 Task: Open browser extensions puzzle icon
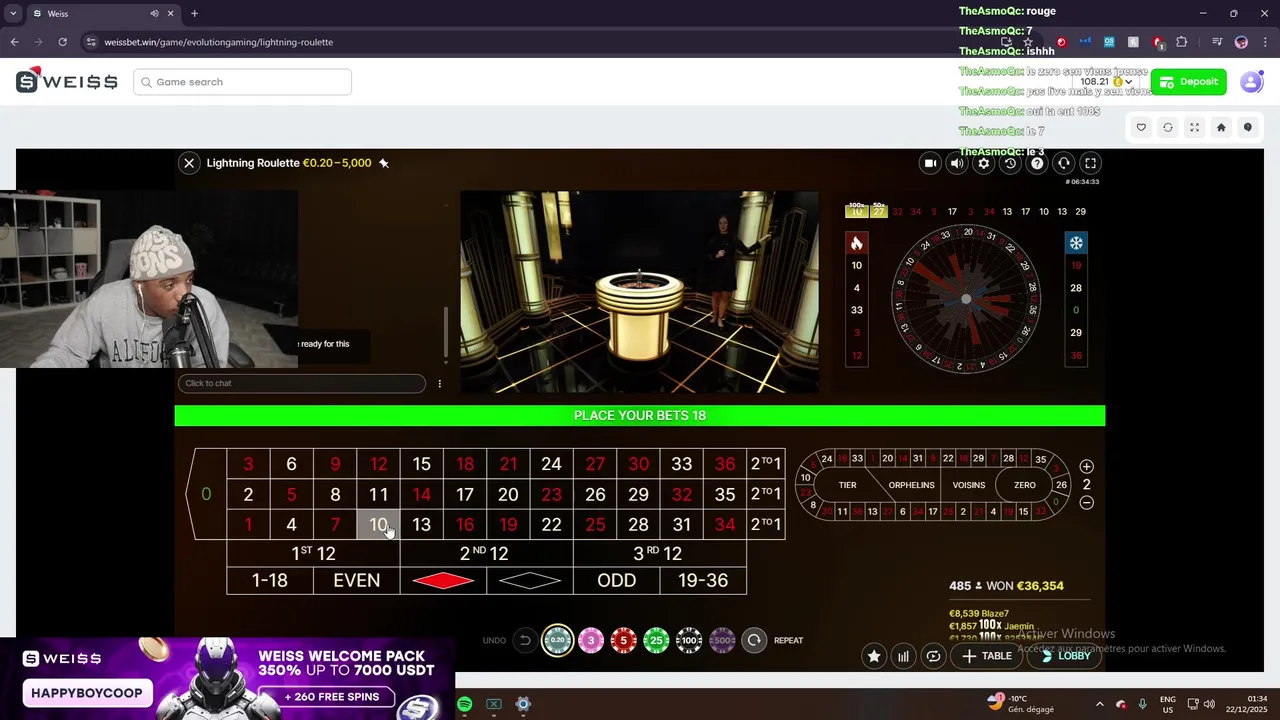point(1182,42)
